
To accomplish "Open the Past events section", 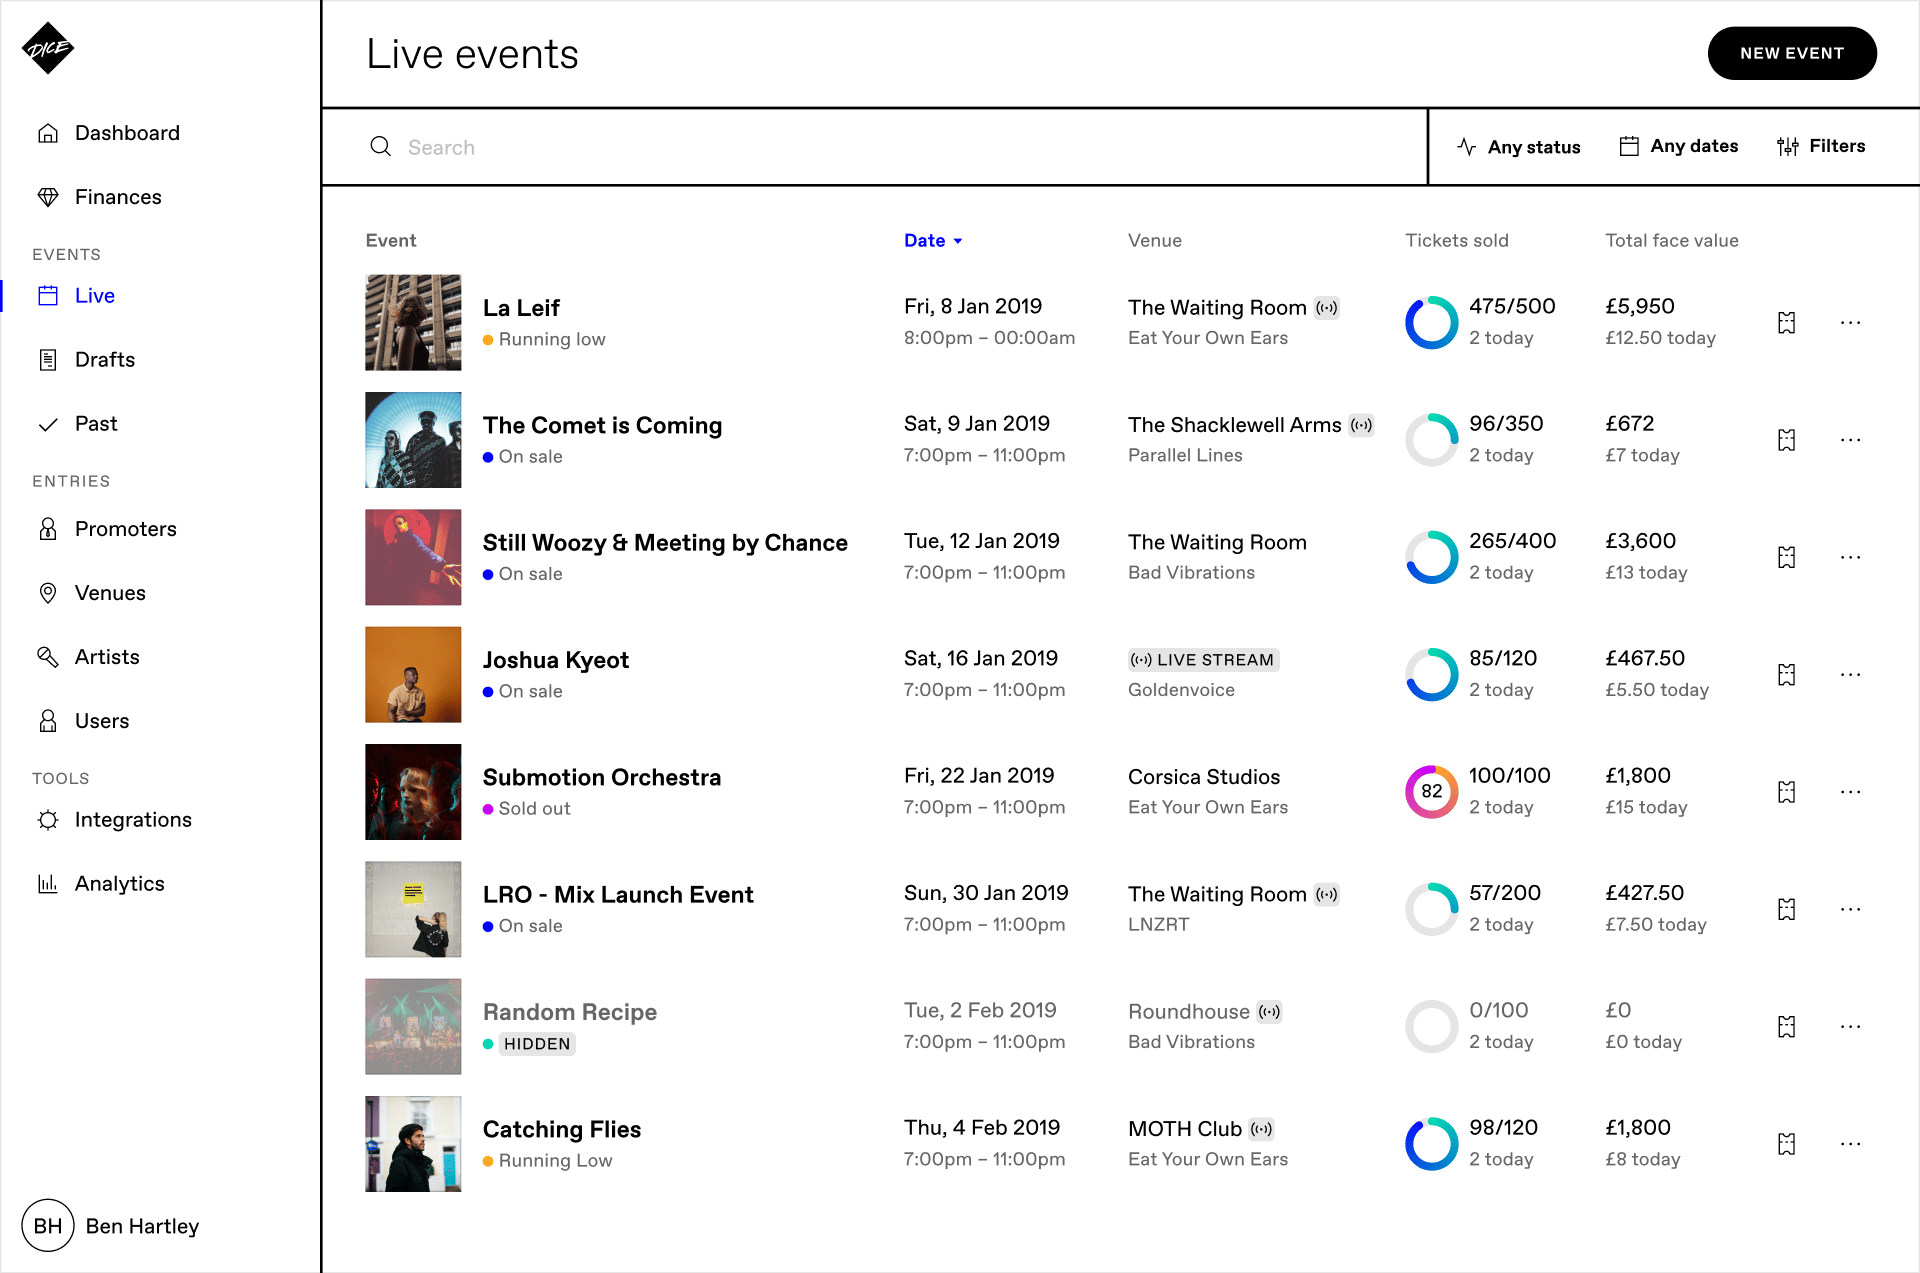I will tap(95, 423).
